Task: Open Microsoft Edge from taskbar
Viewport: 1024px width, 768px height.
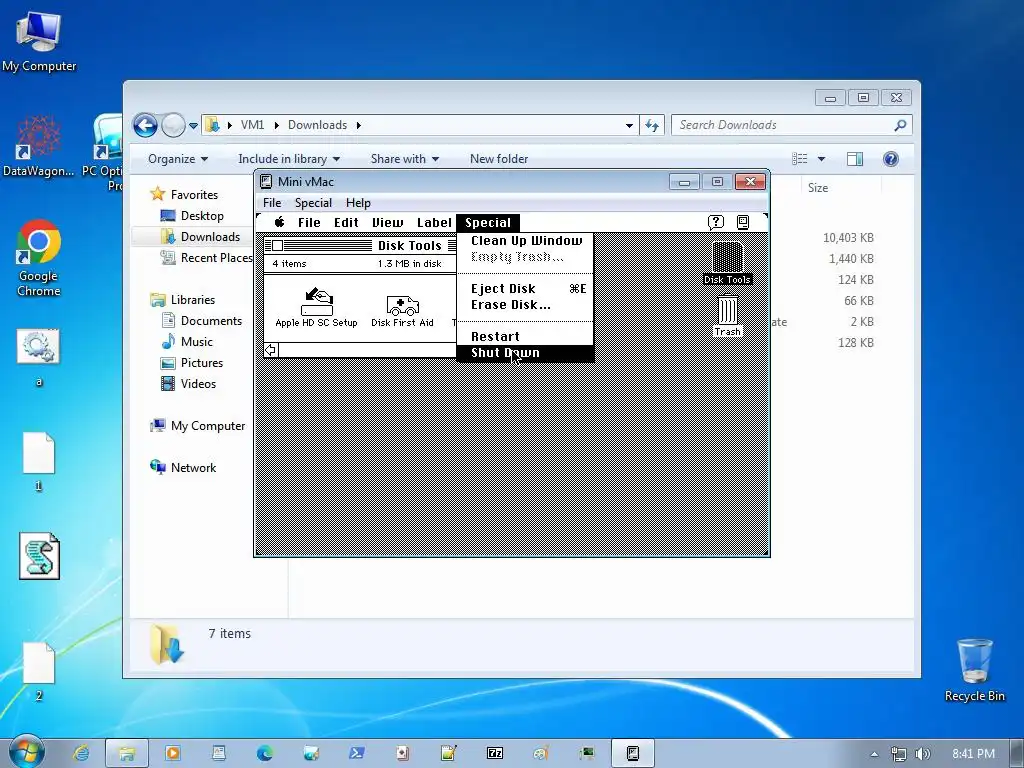Action: [264, 753]
